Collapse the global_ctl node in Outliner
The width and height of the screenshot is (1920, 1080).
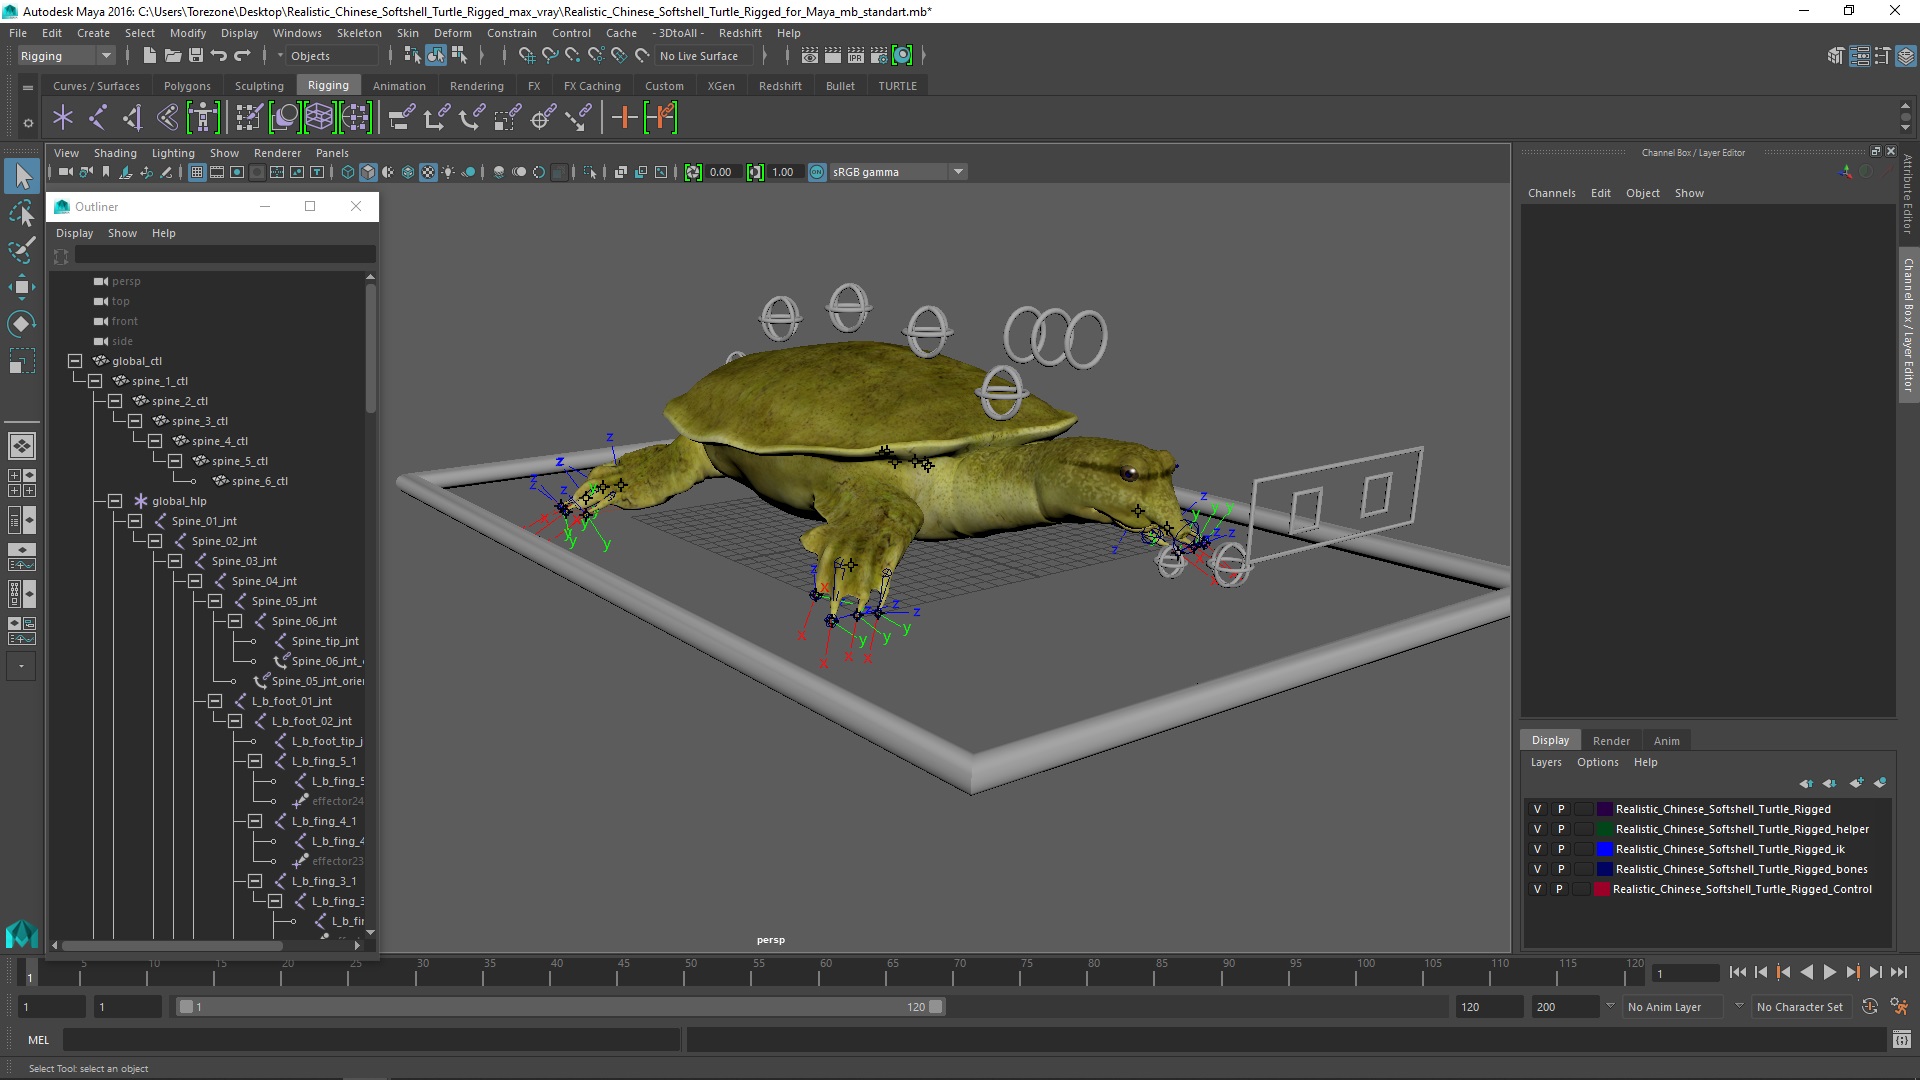pyautogui.click(x=75, y=361)
